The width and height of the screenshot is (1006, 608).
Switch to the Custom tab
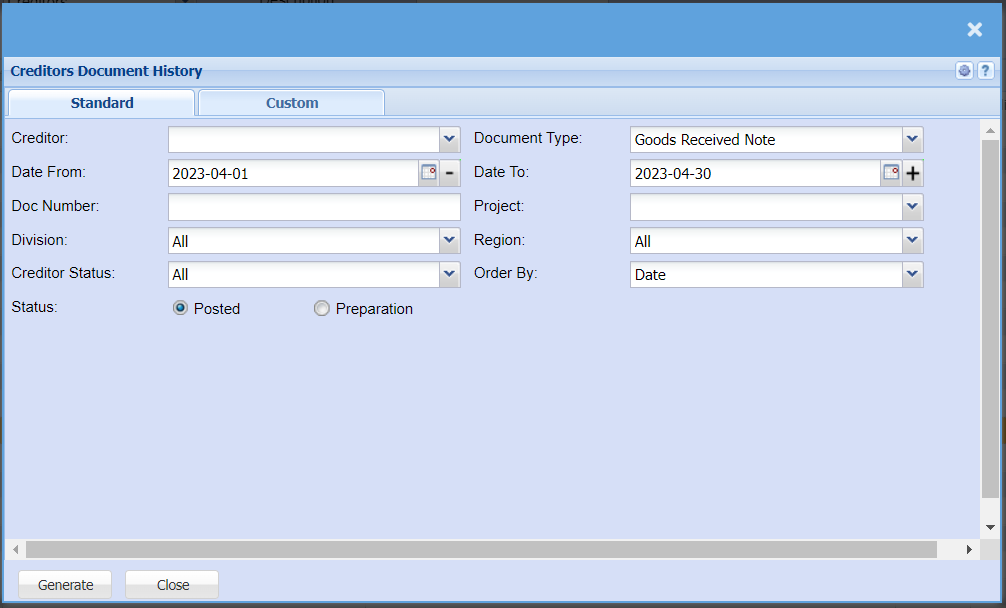coord(292,103)
